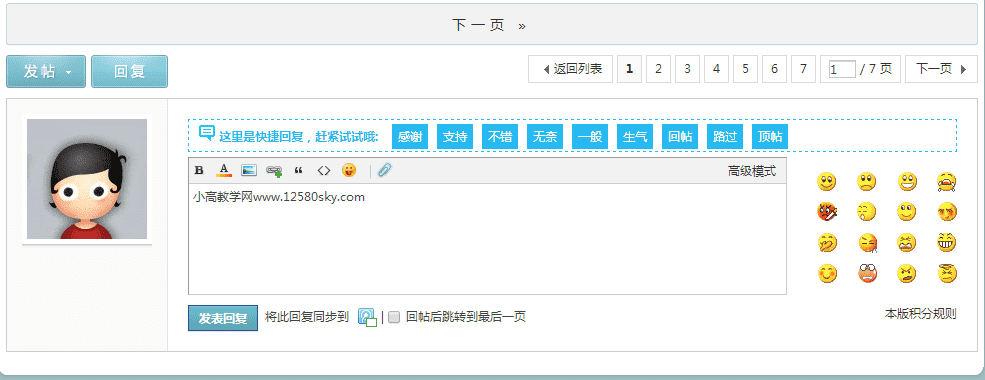The width and height of the screenshot is (985, 380).
Task: Switch to 高级模式 editor
Action: (x=752, y=171)
